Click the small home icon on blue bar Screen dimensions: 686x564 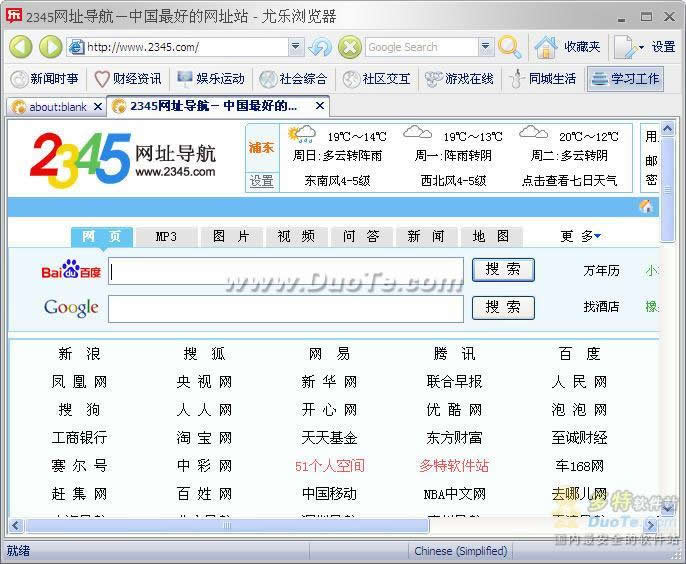[646, 207]
